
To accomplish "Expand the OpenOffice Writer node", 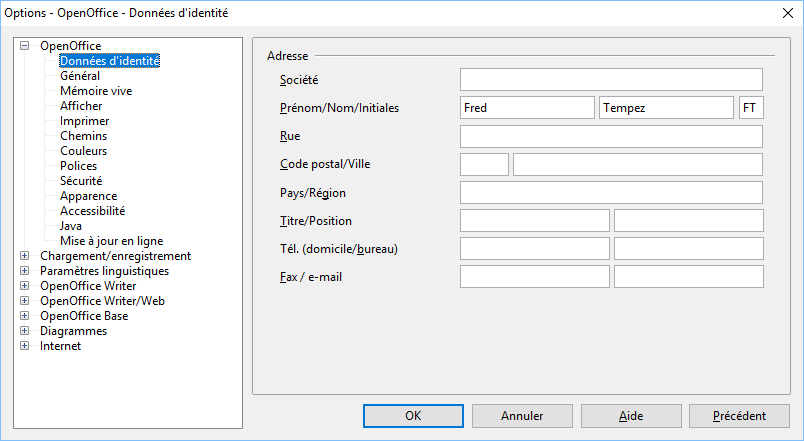I will click(x=25, y=286).
